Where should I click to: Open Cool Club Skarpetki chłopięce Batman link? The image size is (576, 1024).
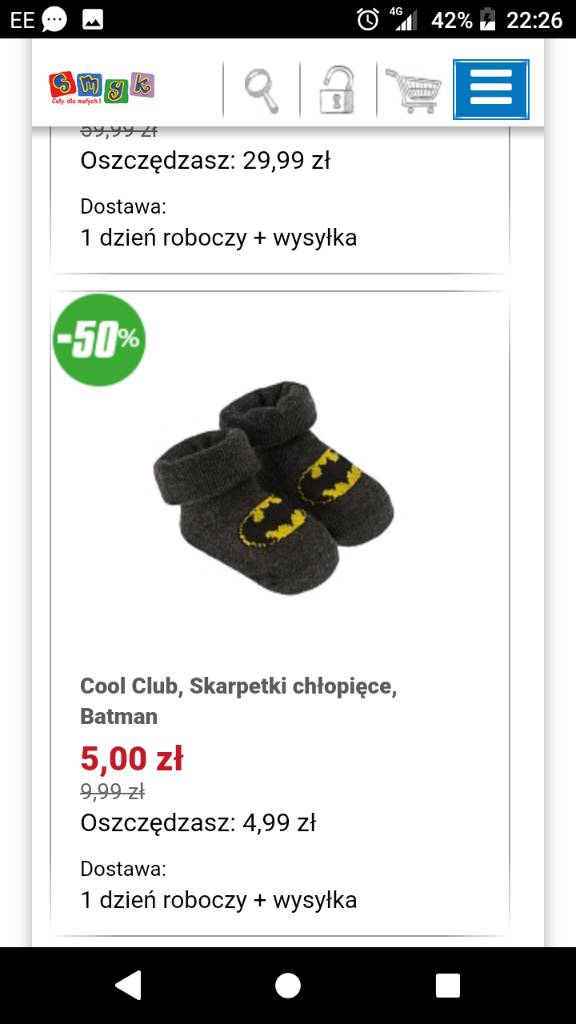pos(238,701)
